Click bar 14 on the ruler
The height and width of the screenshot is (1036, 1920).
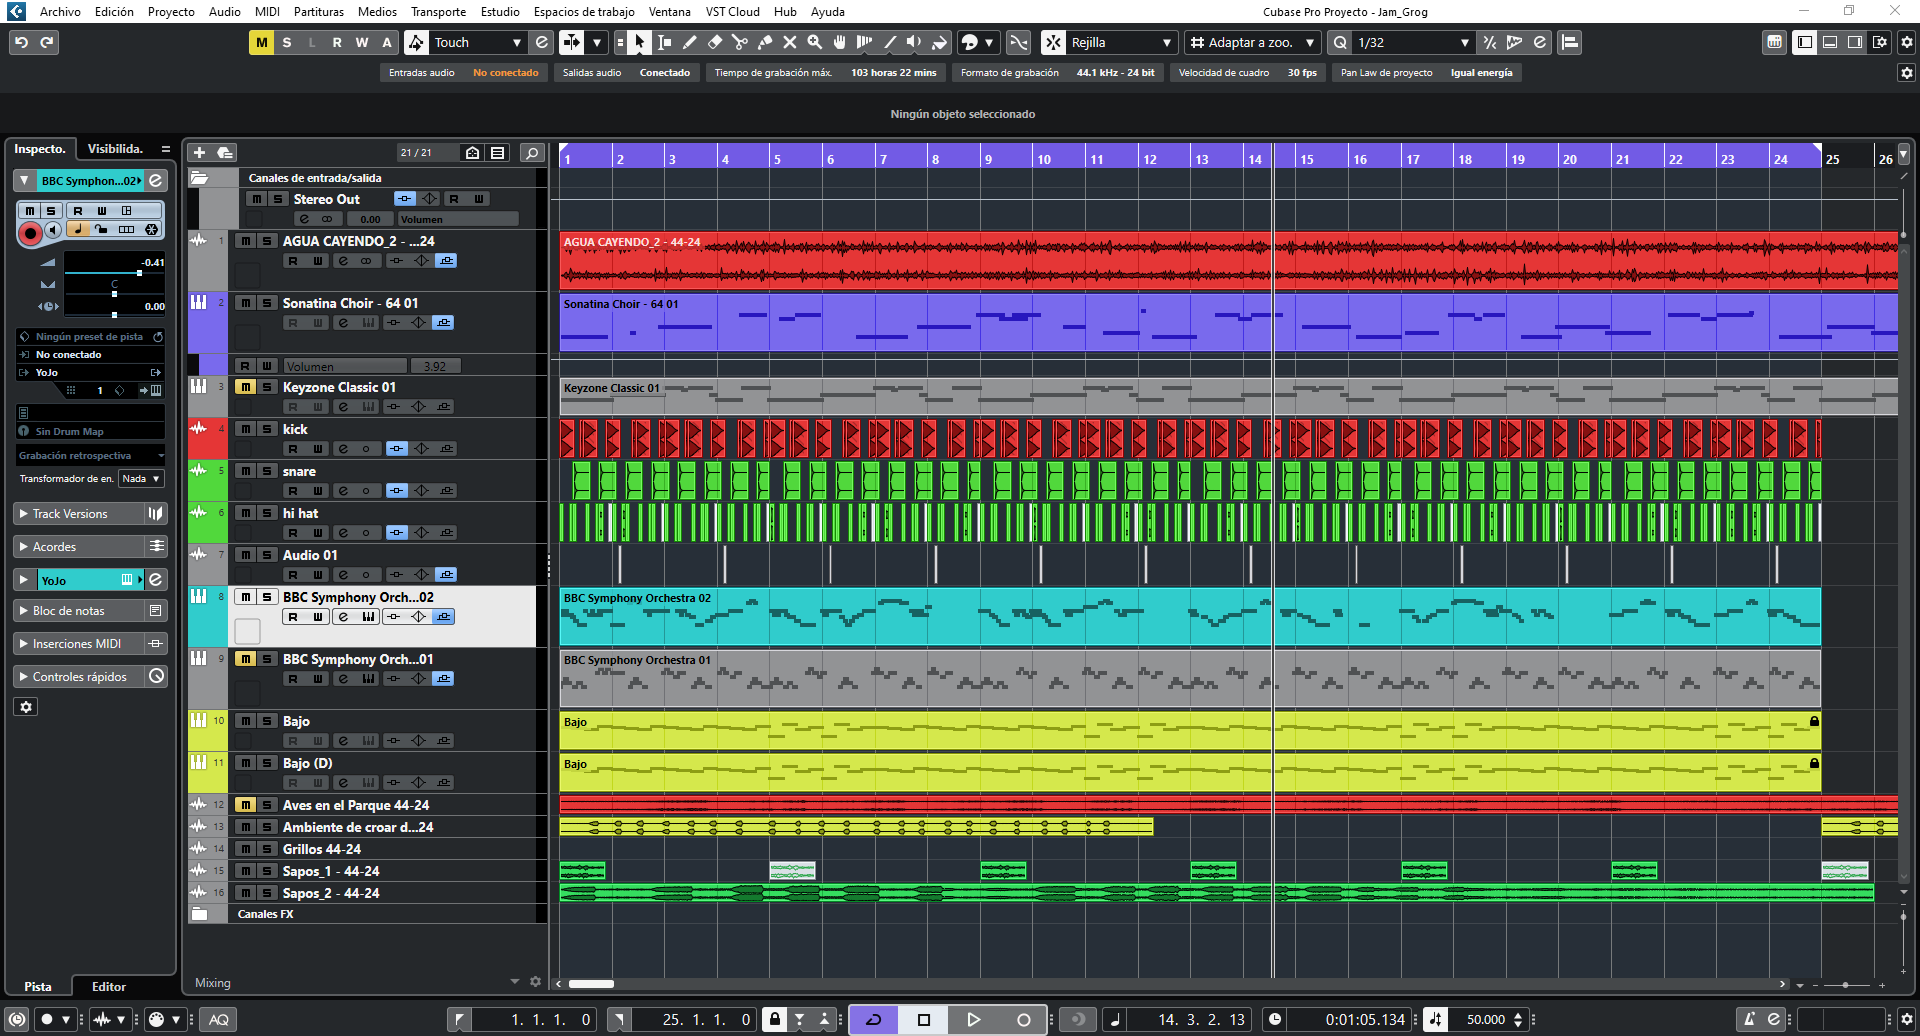[x=1254, y=159]
